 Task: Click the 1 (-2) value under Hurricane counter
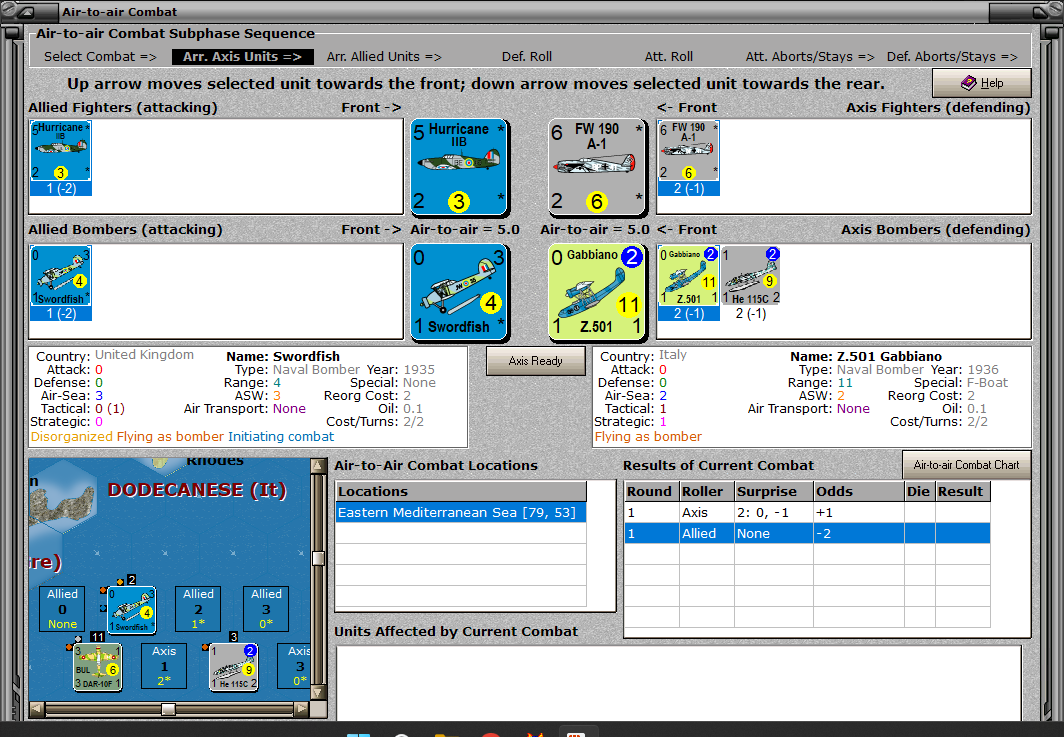click(60, 189)
